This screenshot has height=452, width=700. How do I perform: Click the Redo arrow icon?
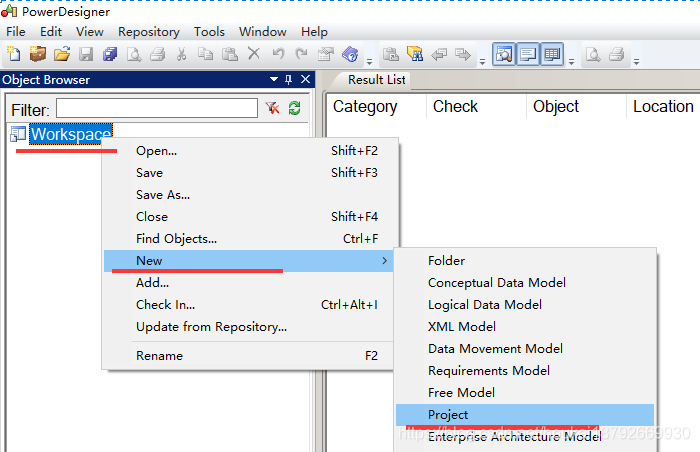click(302, 54)
